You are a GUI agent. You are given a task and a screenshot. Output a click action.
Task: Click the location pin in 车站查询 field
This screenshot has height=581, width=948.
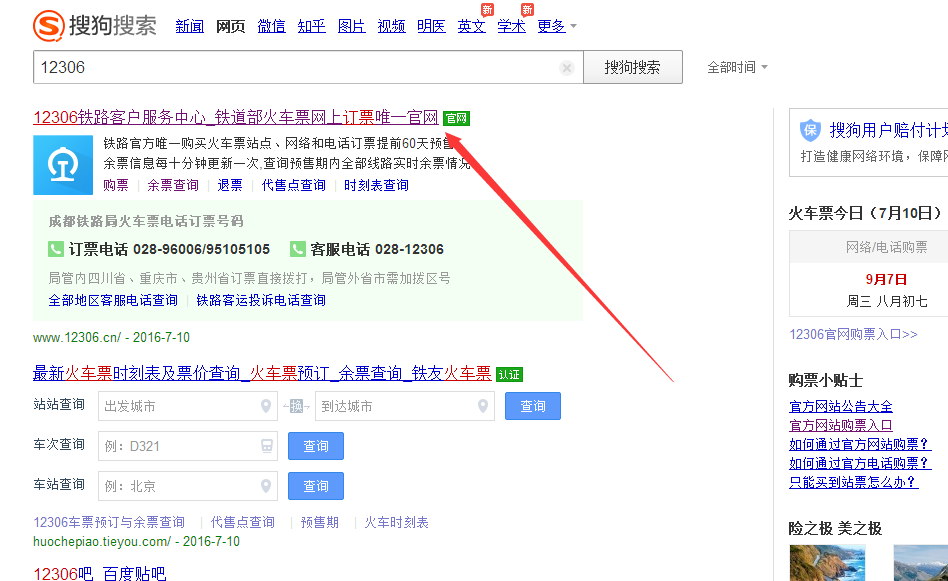click(x=265, y=486)
